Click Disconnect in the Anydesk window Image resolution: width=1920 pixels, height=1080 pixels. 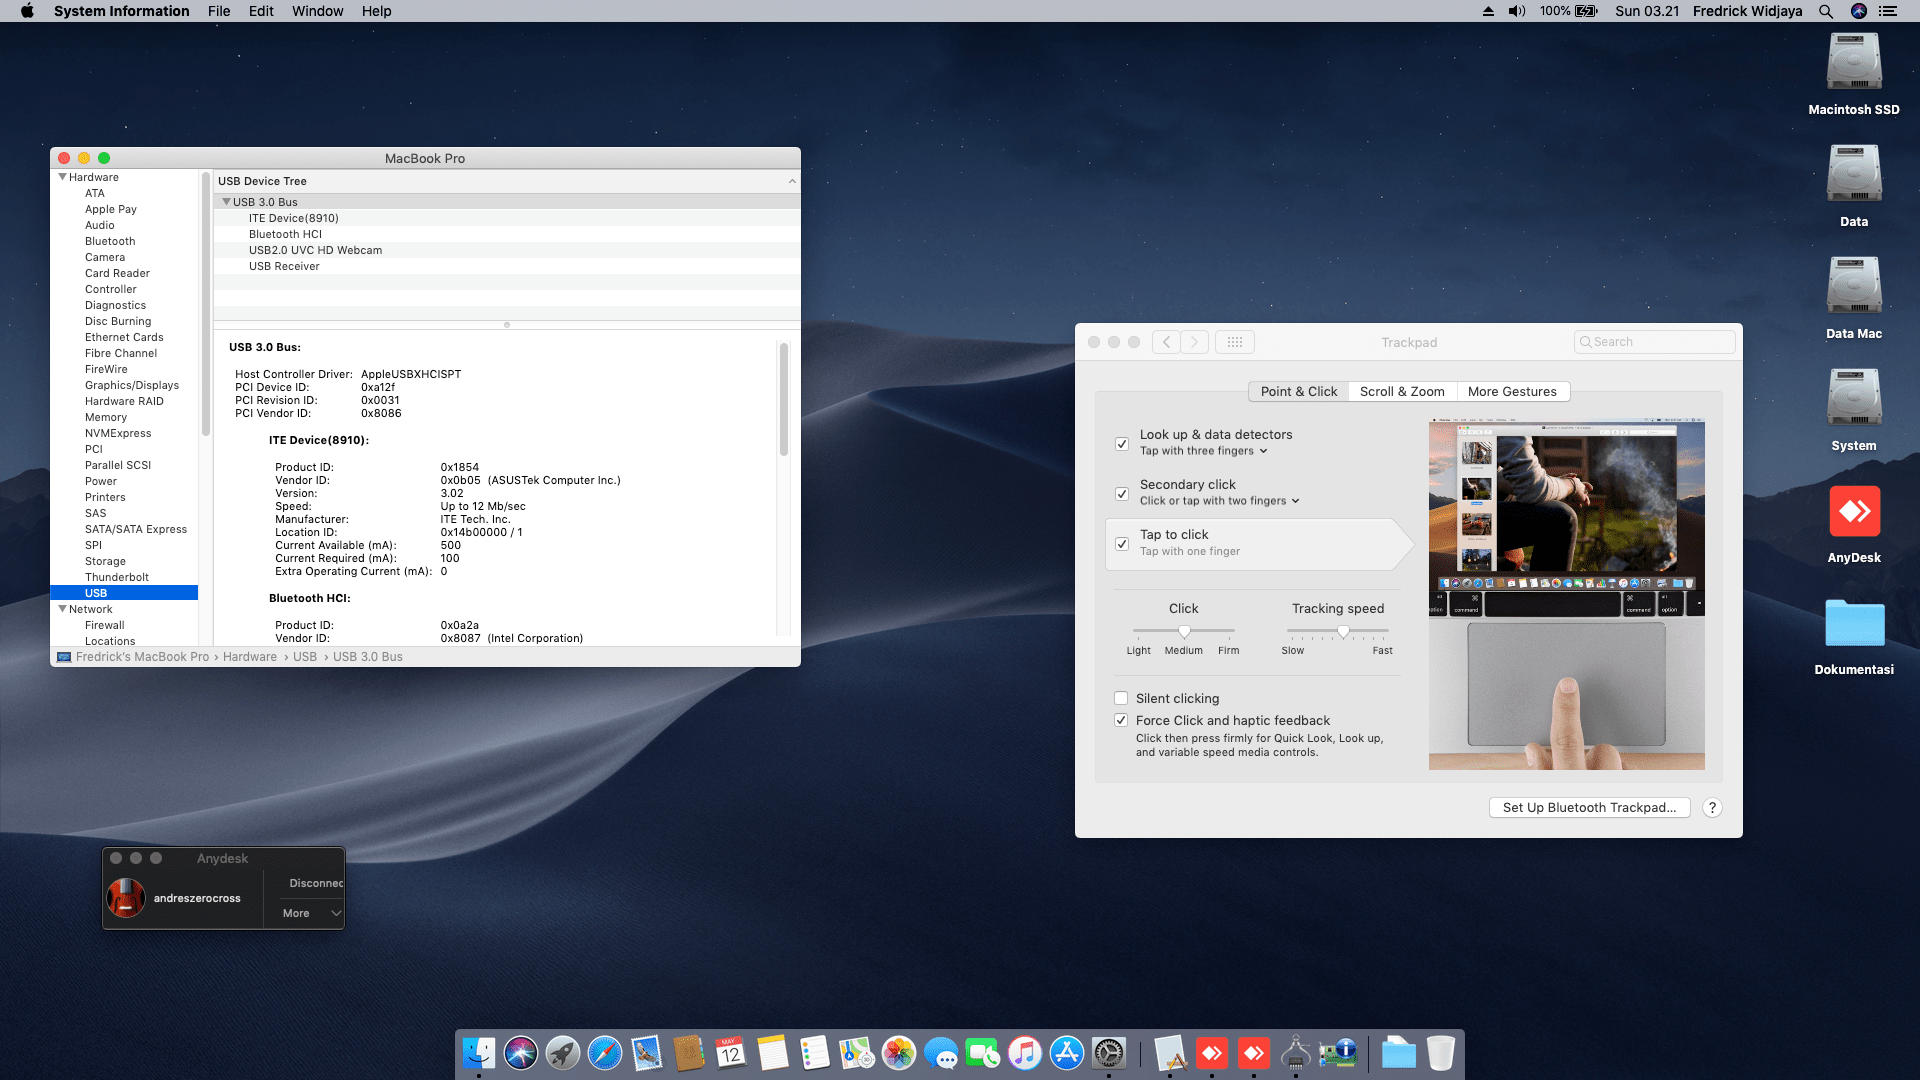(315, 883)
